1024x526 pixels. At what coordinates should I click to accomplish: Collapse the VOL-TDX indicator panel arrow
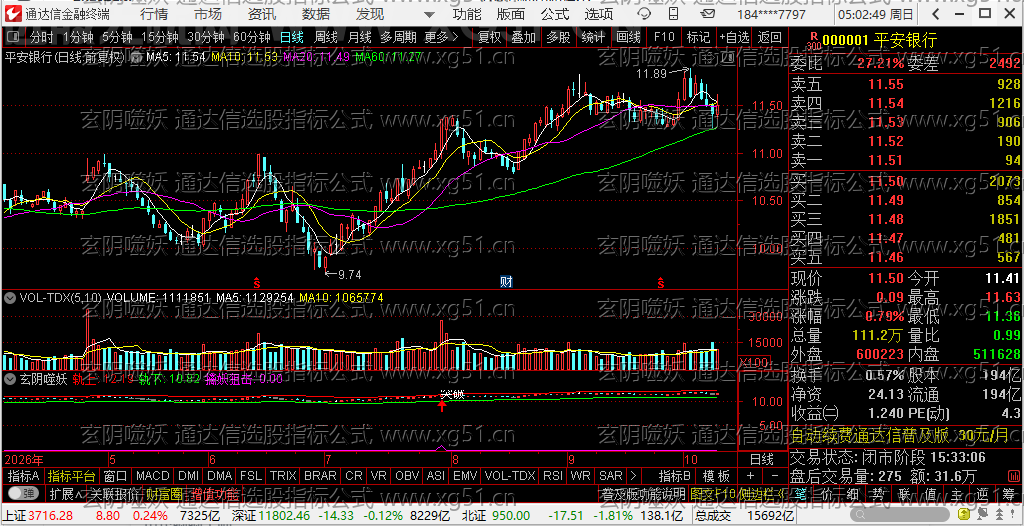click(x=10, y=298)
